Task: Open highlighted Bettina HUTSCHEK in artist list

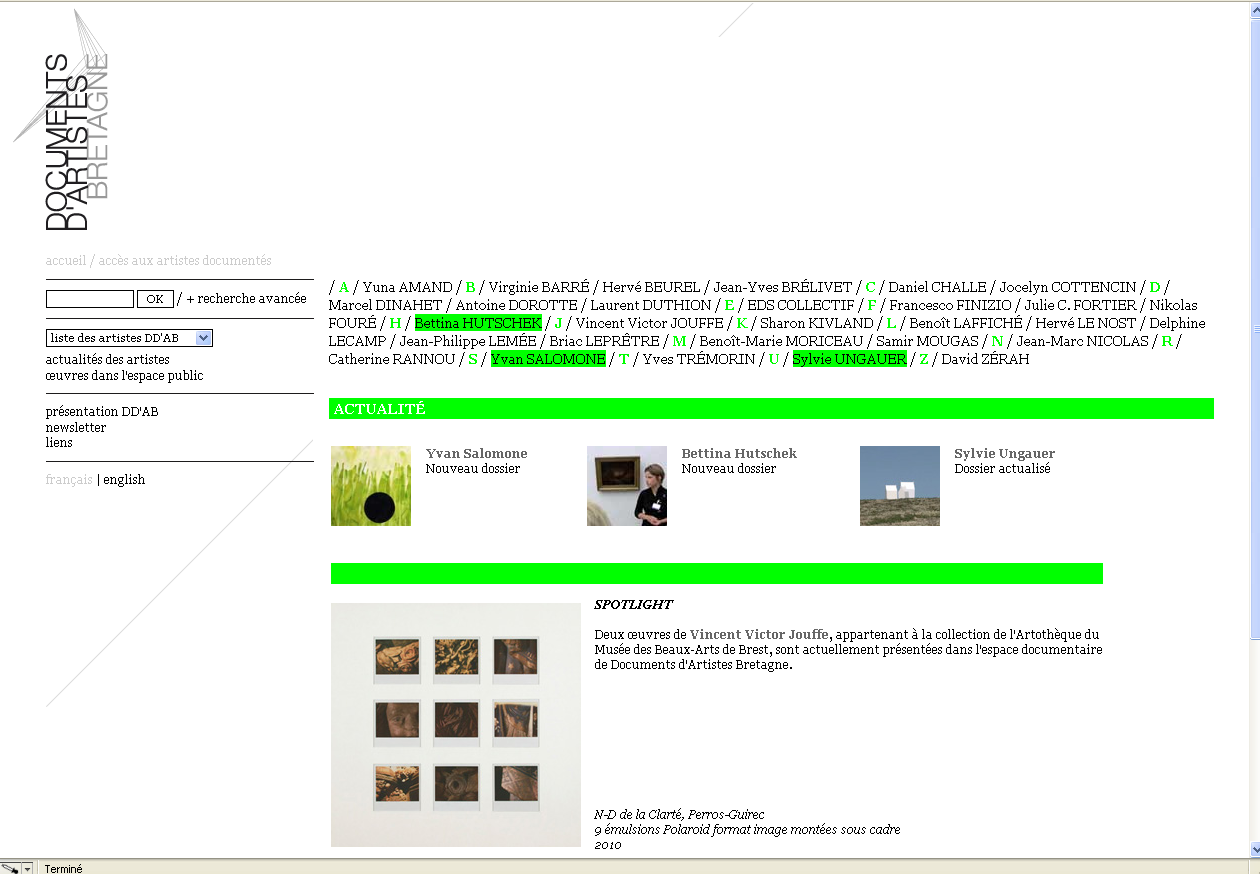Action: (x=478, y=323)
